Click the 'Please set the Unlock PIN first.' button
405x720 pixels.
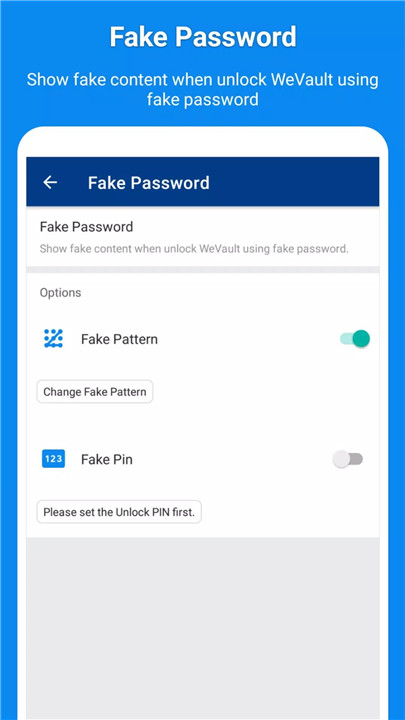click(119, 512)
